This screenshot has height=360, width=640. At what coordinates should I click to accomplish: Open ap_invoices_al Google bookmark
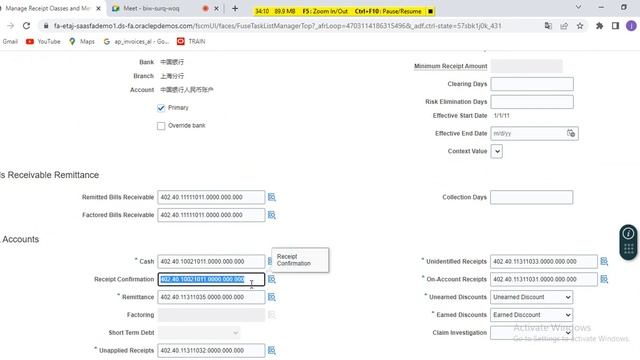pyautogui.click(x=136, y=41)
